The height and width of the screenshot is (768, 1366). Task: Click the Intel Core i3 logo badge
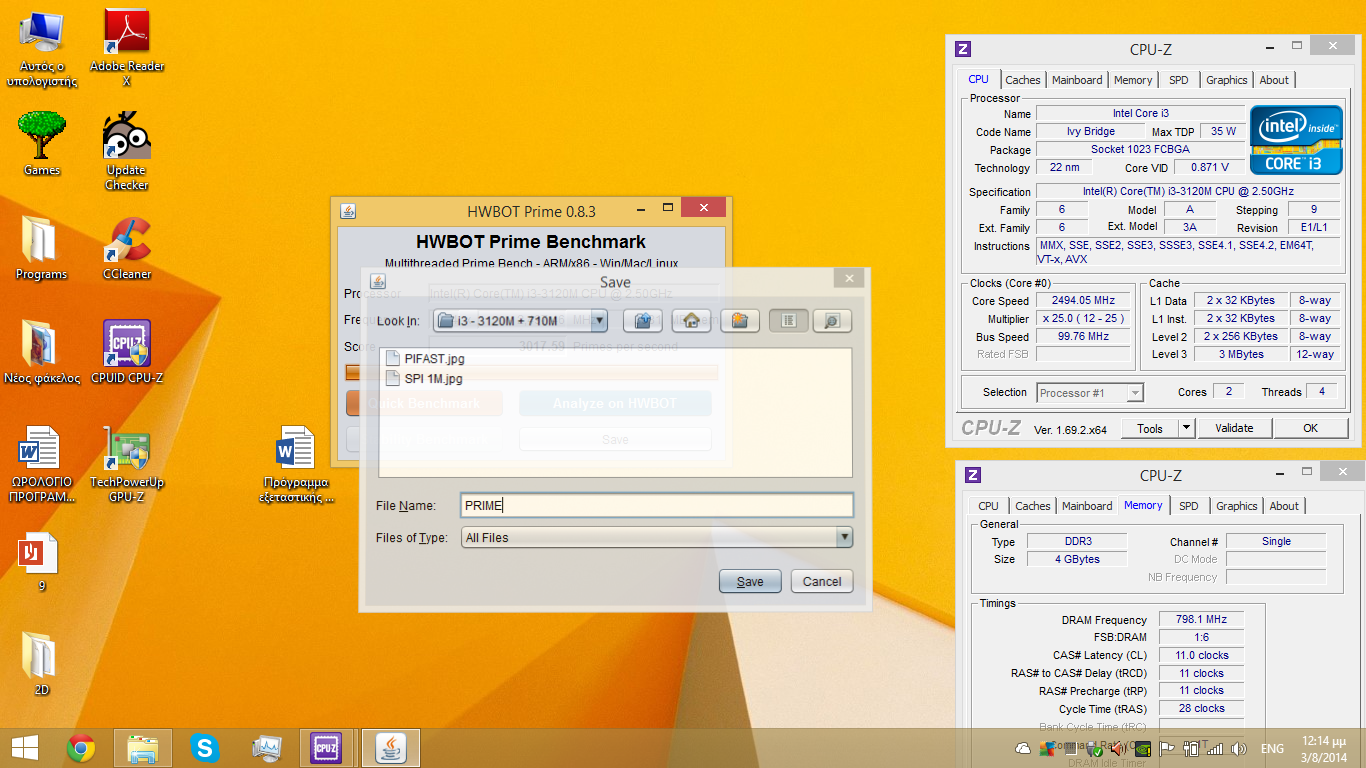[x=1296, y=139]
